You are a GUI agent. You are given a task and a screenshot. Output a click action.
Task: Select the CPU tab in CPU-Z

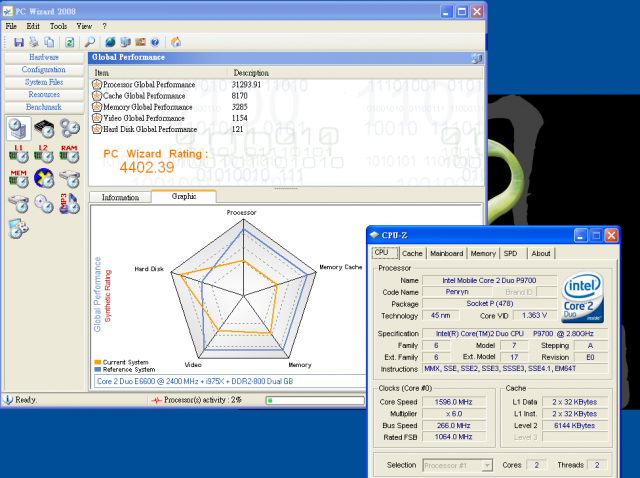pos(384,253)
